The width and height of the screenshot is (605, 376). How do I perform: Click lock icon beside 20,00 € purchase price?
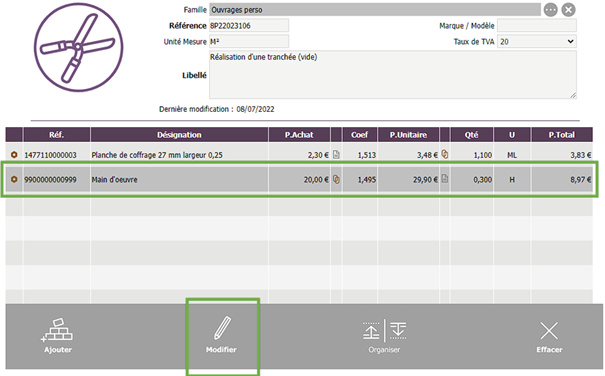336,179
